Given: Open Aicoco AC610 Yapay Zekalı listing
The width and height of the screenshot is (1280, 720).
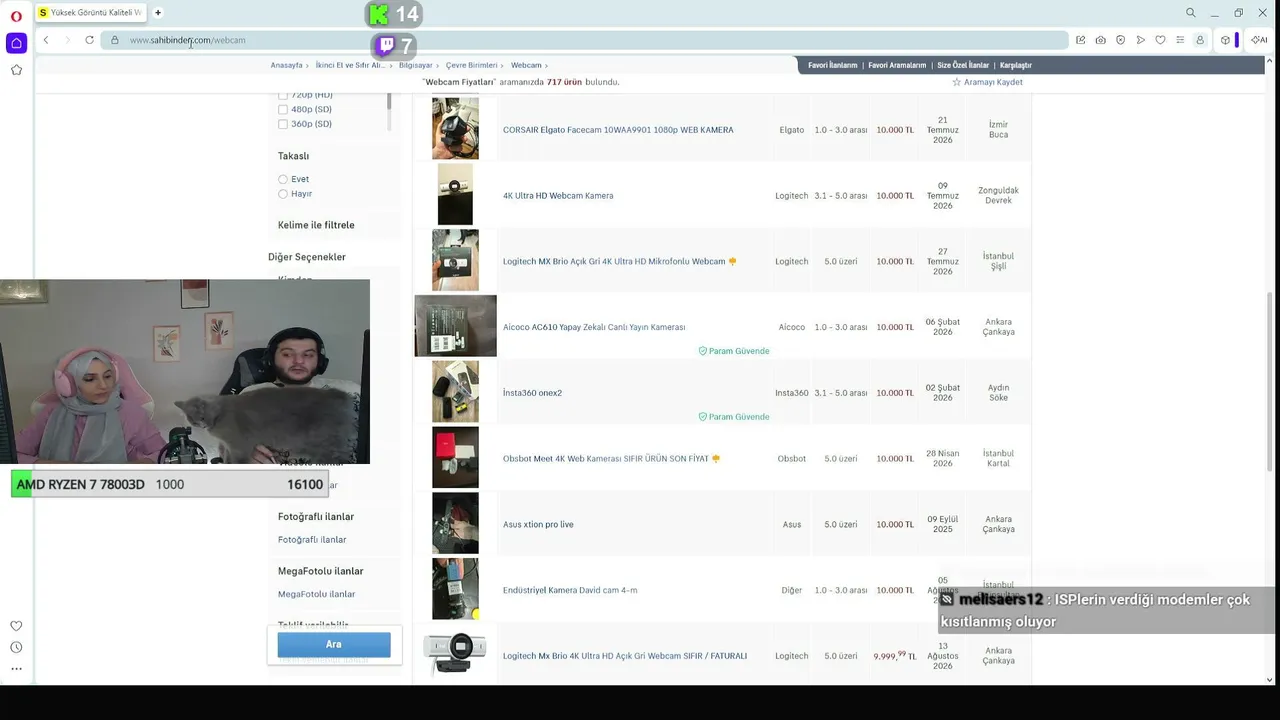Looking at the screenshot, I should [x=594, y=327].
